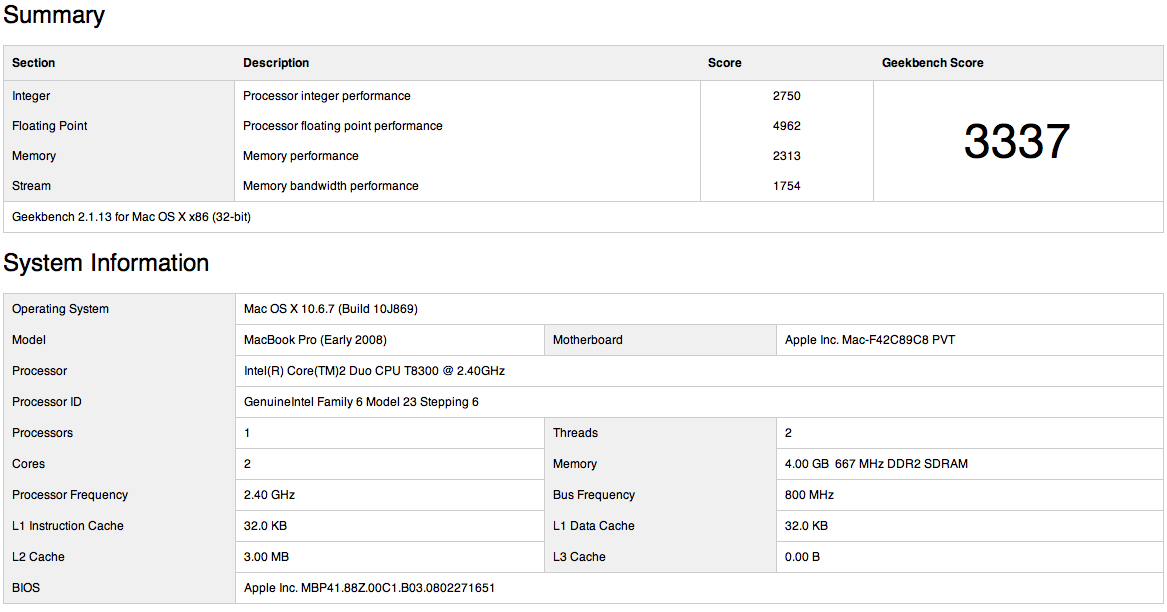1167x612 pixels.
Task: Click the L1 Data Cache label
Action: click(x=594, y=526)
